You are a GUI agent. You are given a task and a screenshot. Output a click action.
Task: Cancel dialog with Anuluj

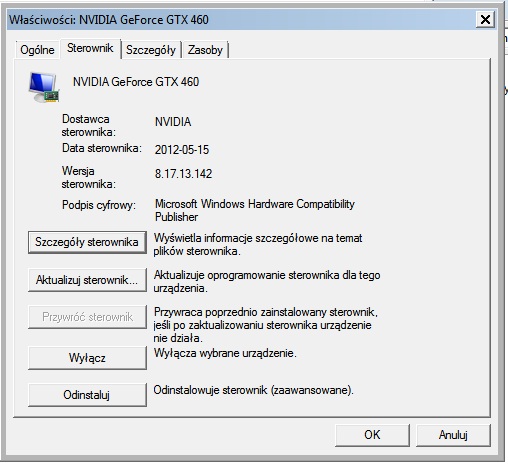point(453,435)
